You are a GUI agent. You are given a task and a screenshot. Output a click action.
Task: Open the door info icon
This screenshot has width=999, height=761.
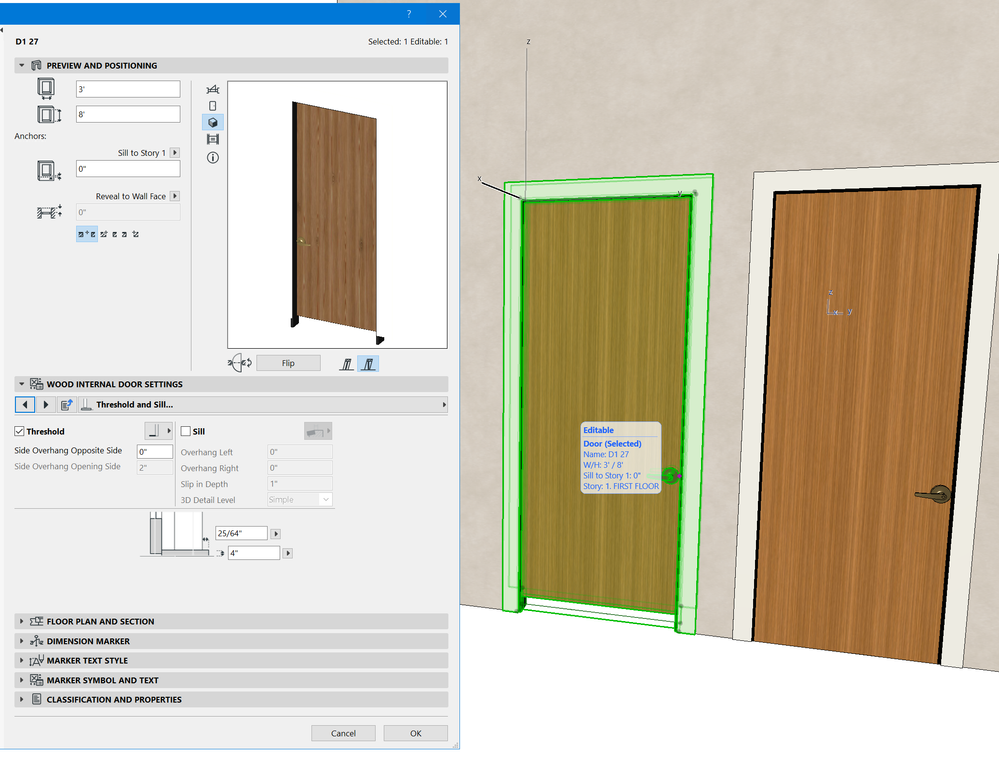[x=213, y=157]
